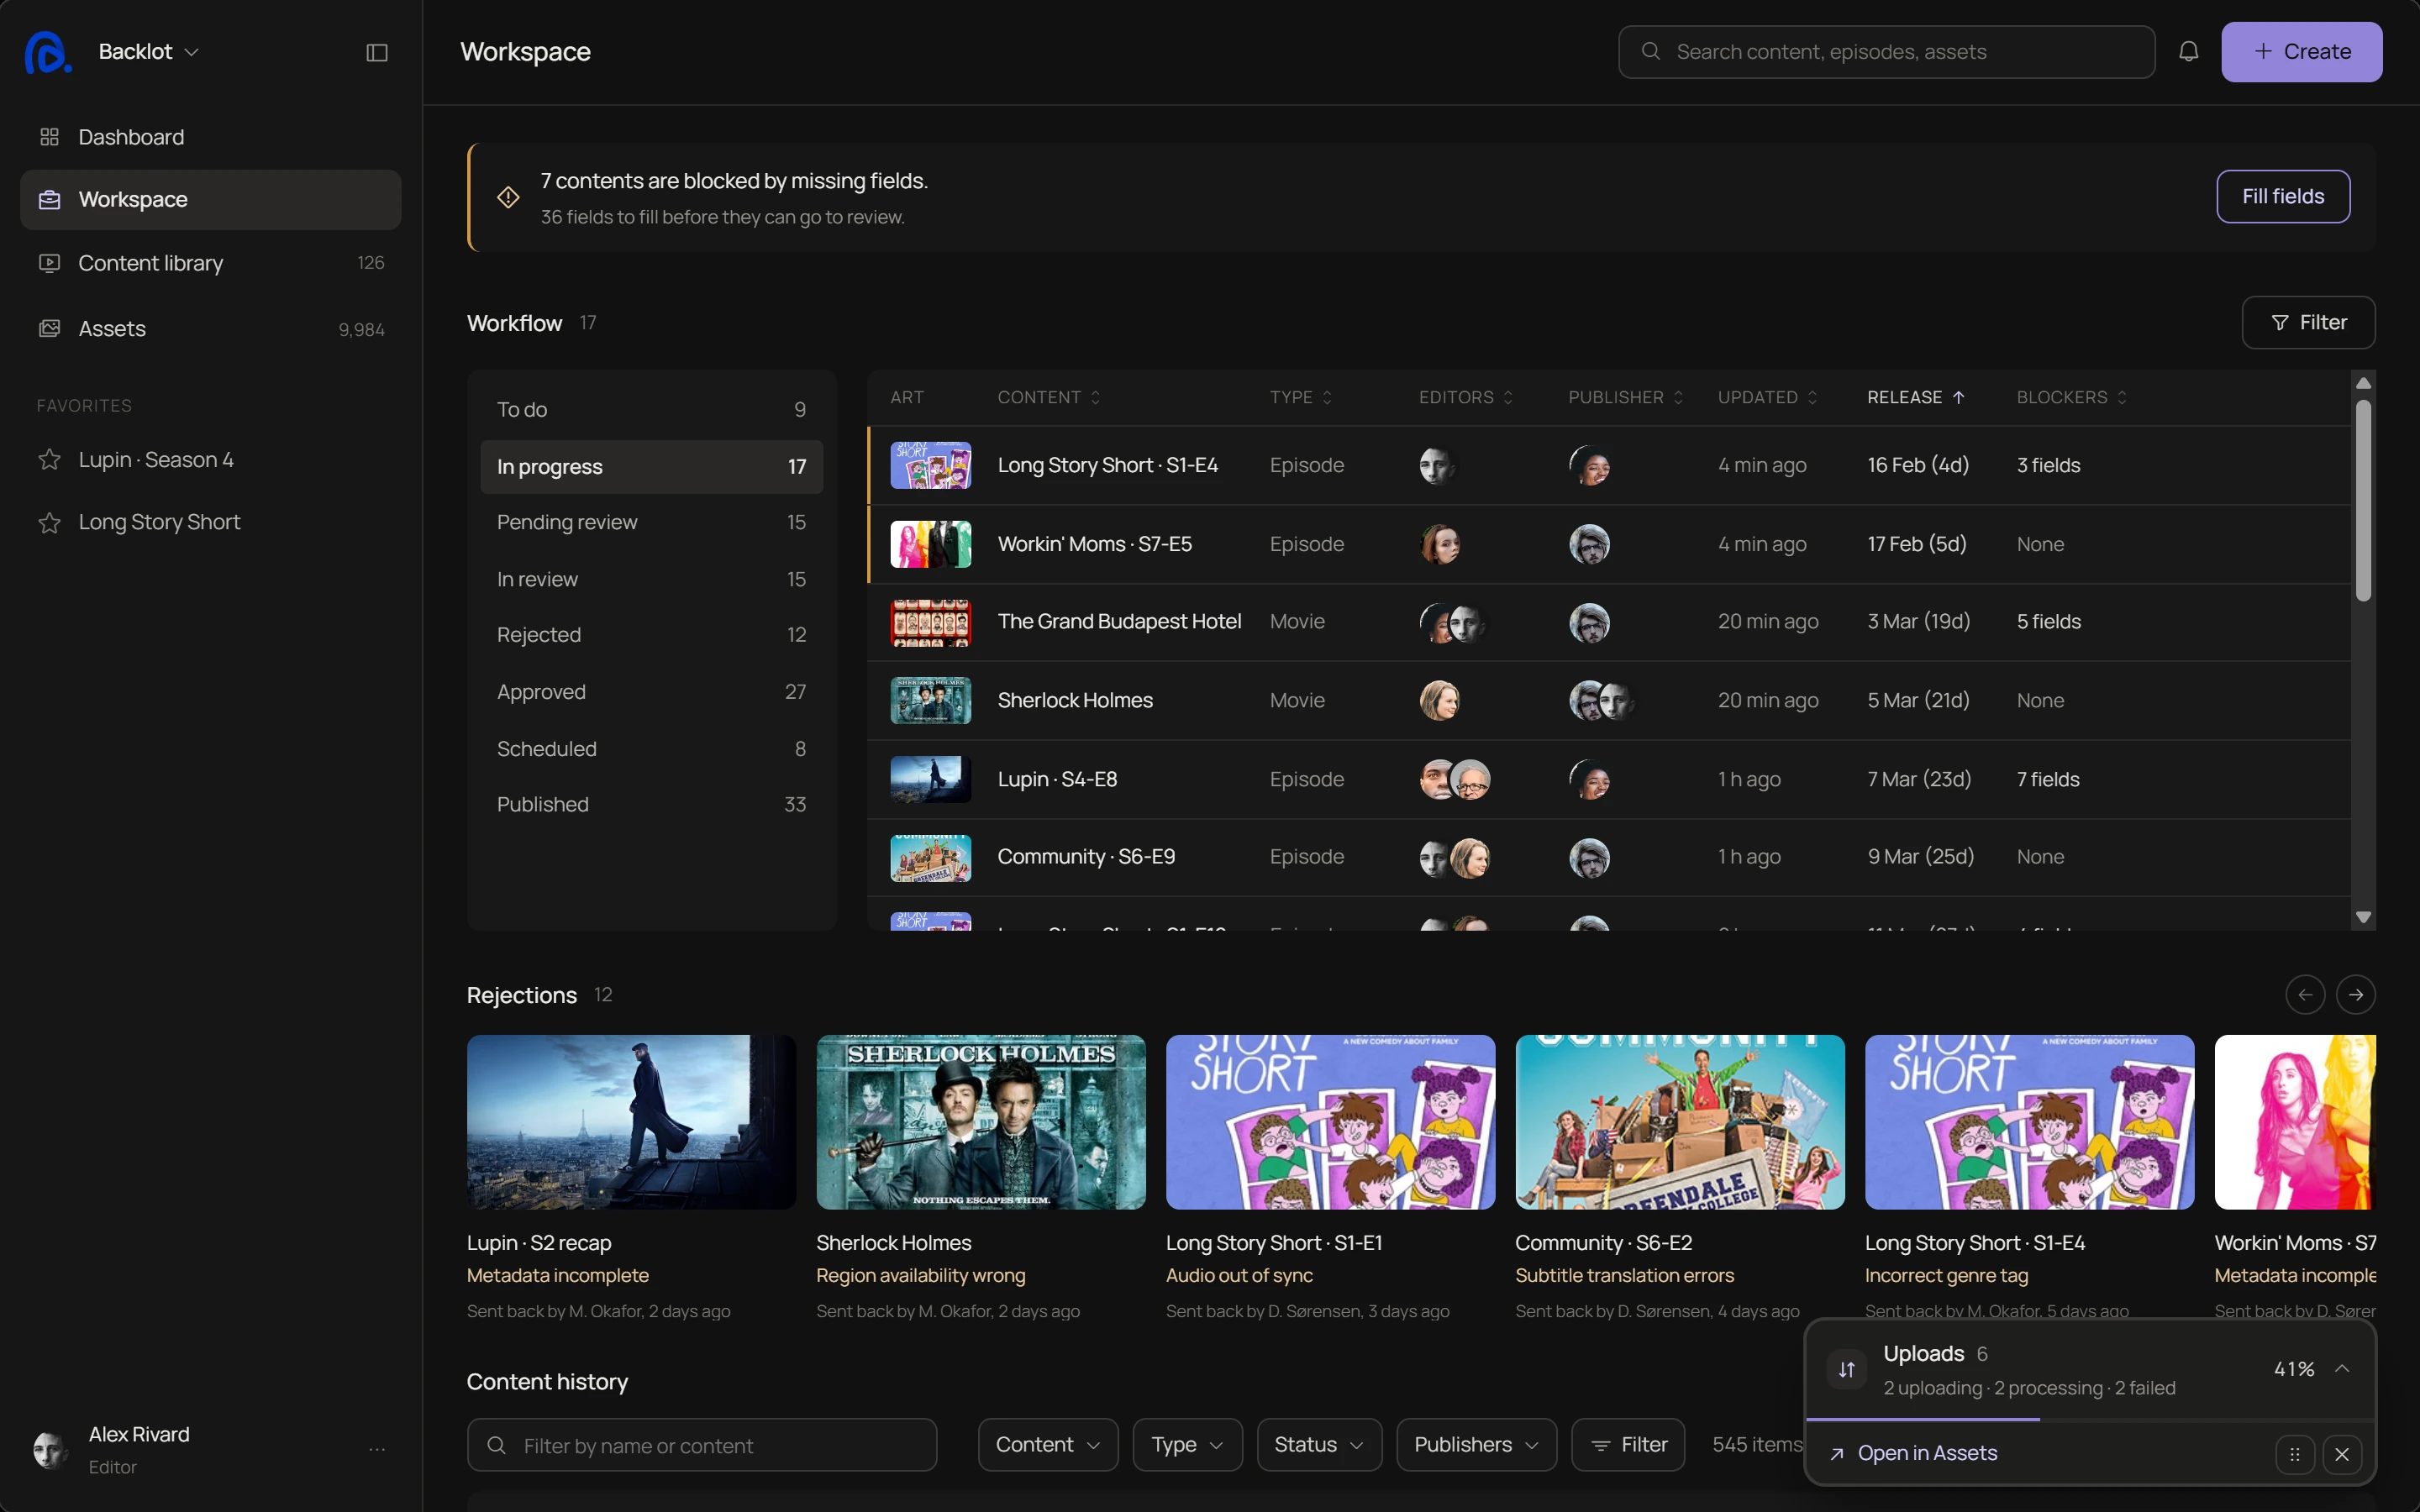The width and height of the screenshot is (2420, 1512).
Task: Click the search magnifier icon in top bar
Action: click(x=1651, y=51)
